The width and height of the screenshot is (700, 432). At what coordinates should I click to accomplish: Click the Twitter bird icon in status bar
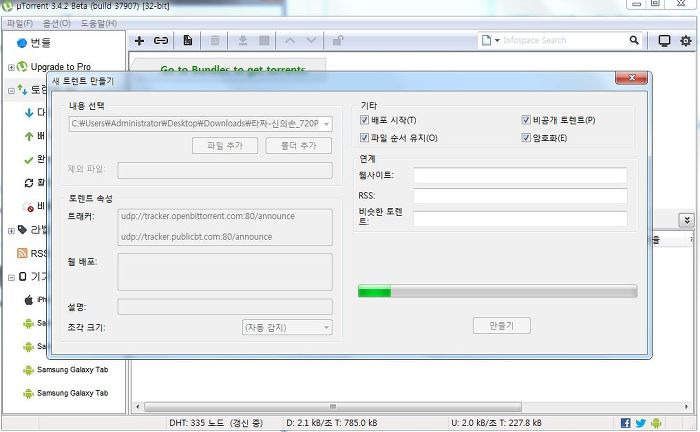click(x=641, y=423)
